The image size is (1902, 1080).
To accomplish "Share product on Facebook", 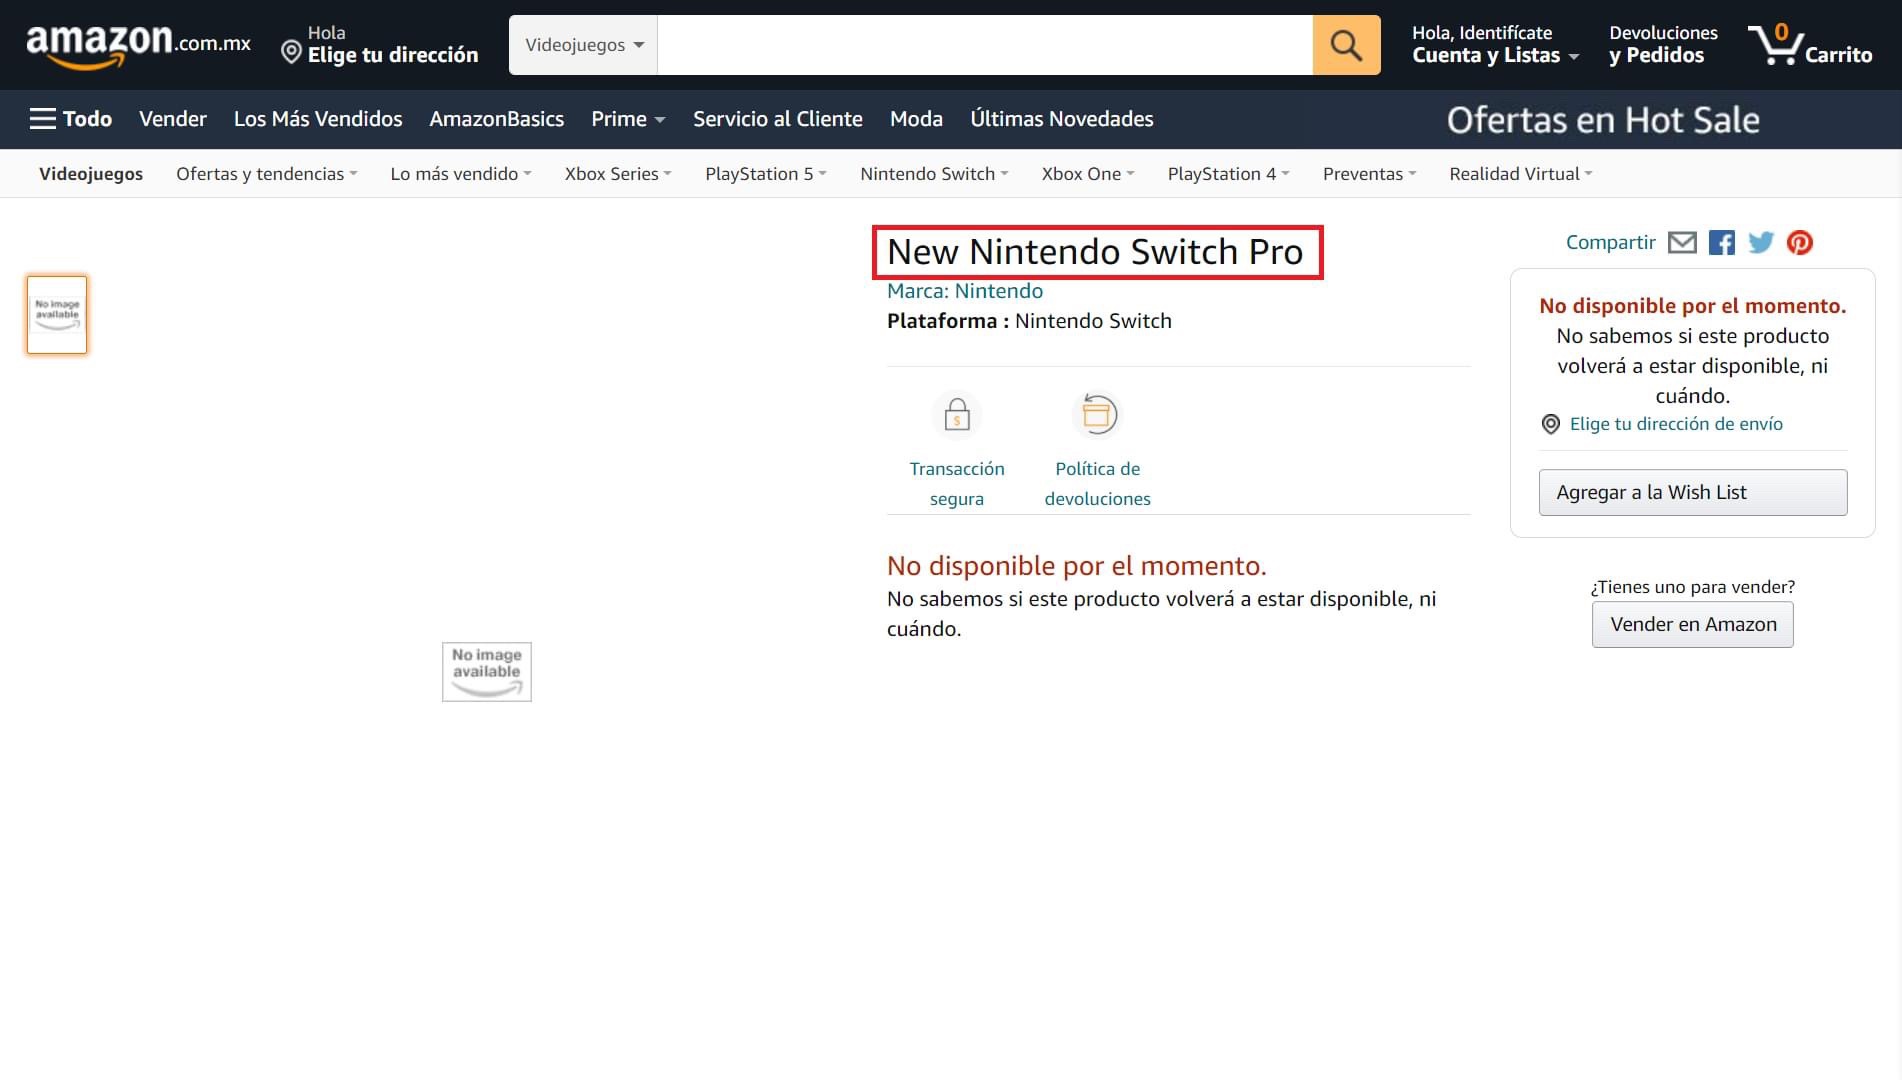I will (1722, 243).
